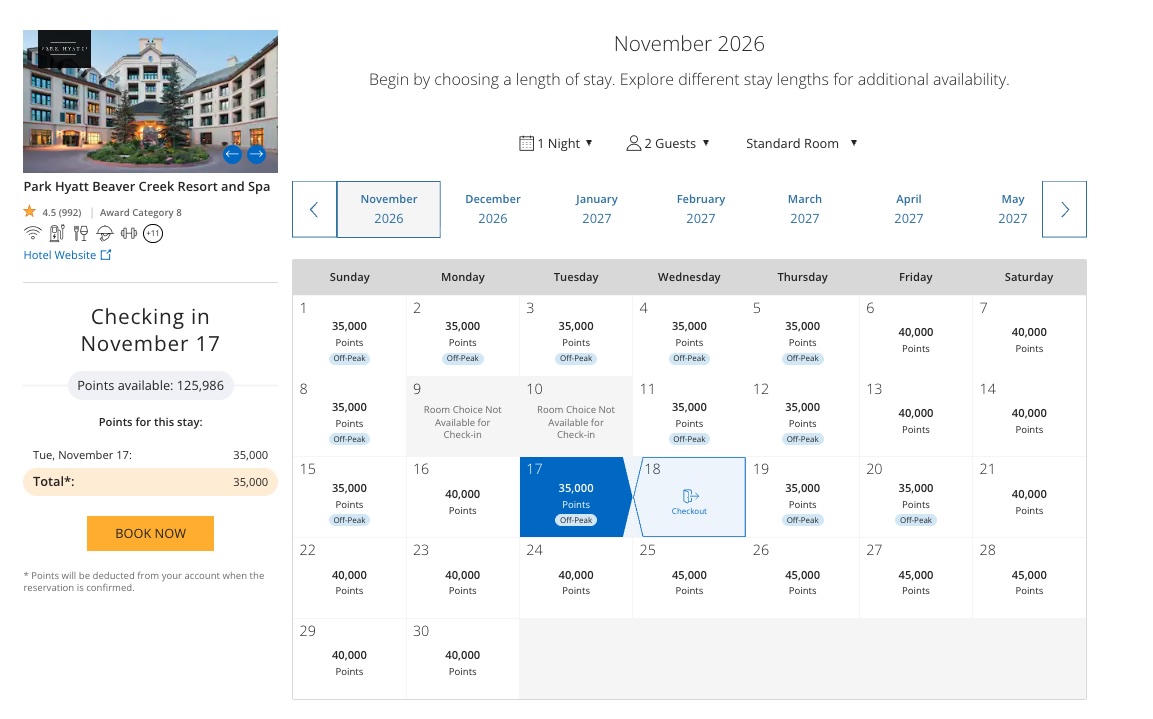The width and height of the screenshot is (1153, 719).
Task: Go to previous months with the left chevron
Action: click(x=314, y=210)
